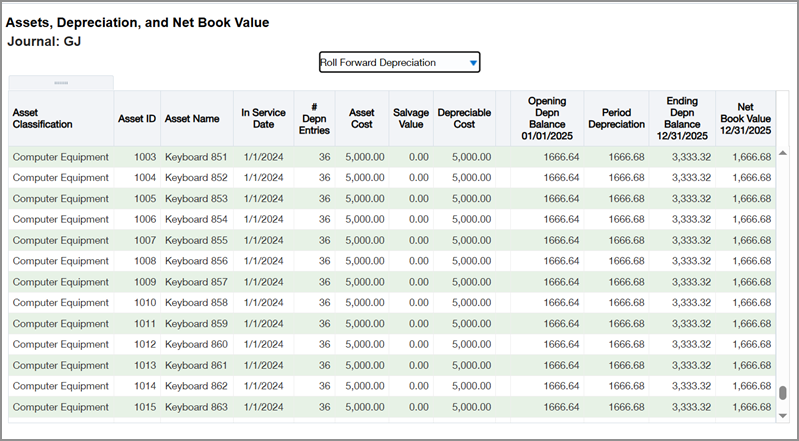Select the Asset Name column header
Screen dimensions: 799x441
point(191,119)
